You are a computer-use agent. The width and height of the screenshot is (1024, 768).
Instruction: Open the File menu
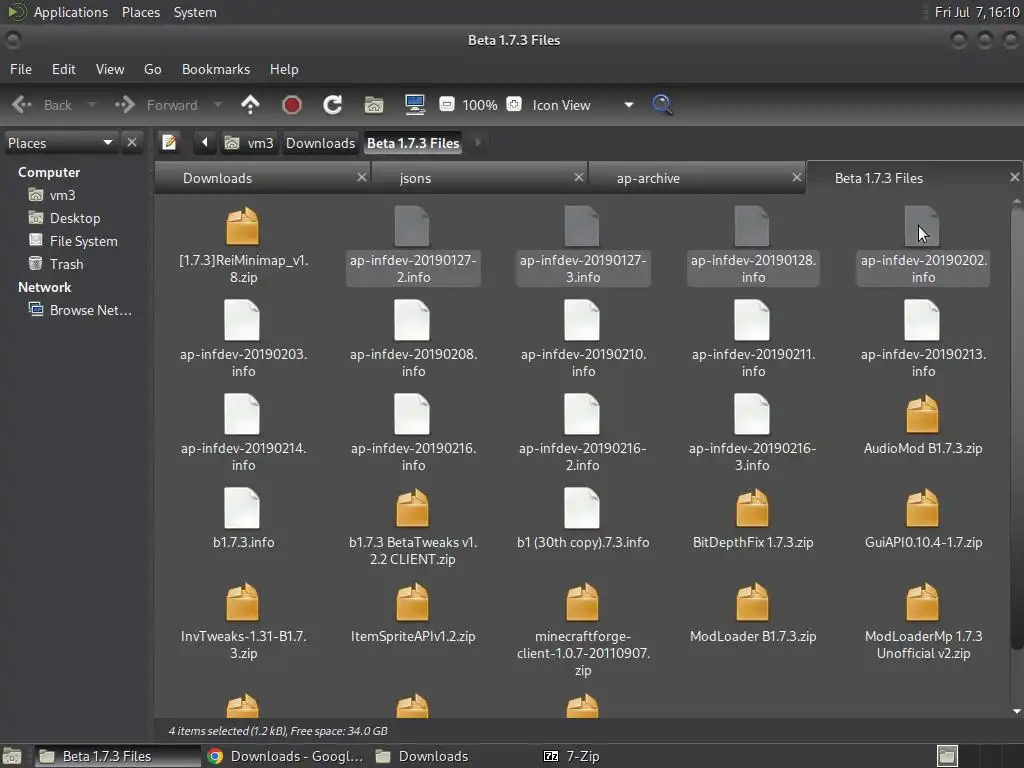pos(21,69)
